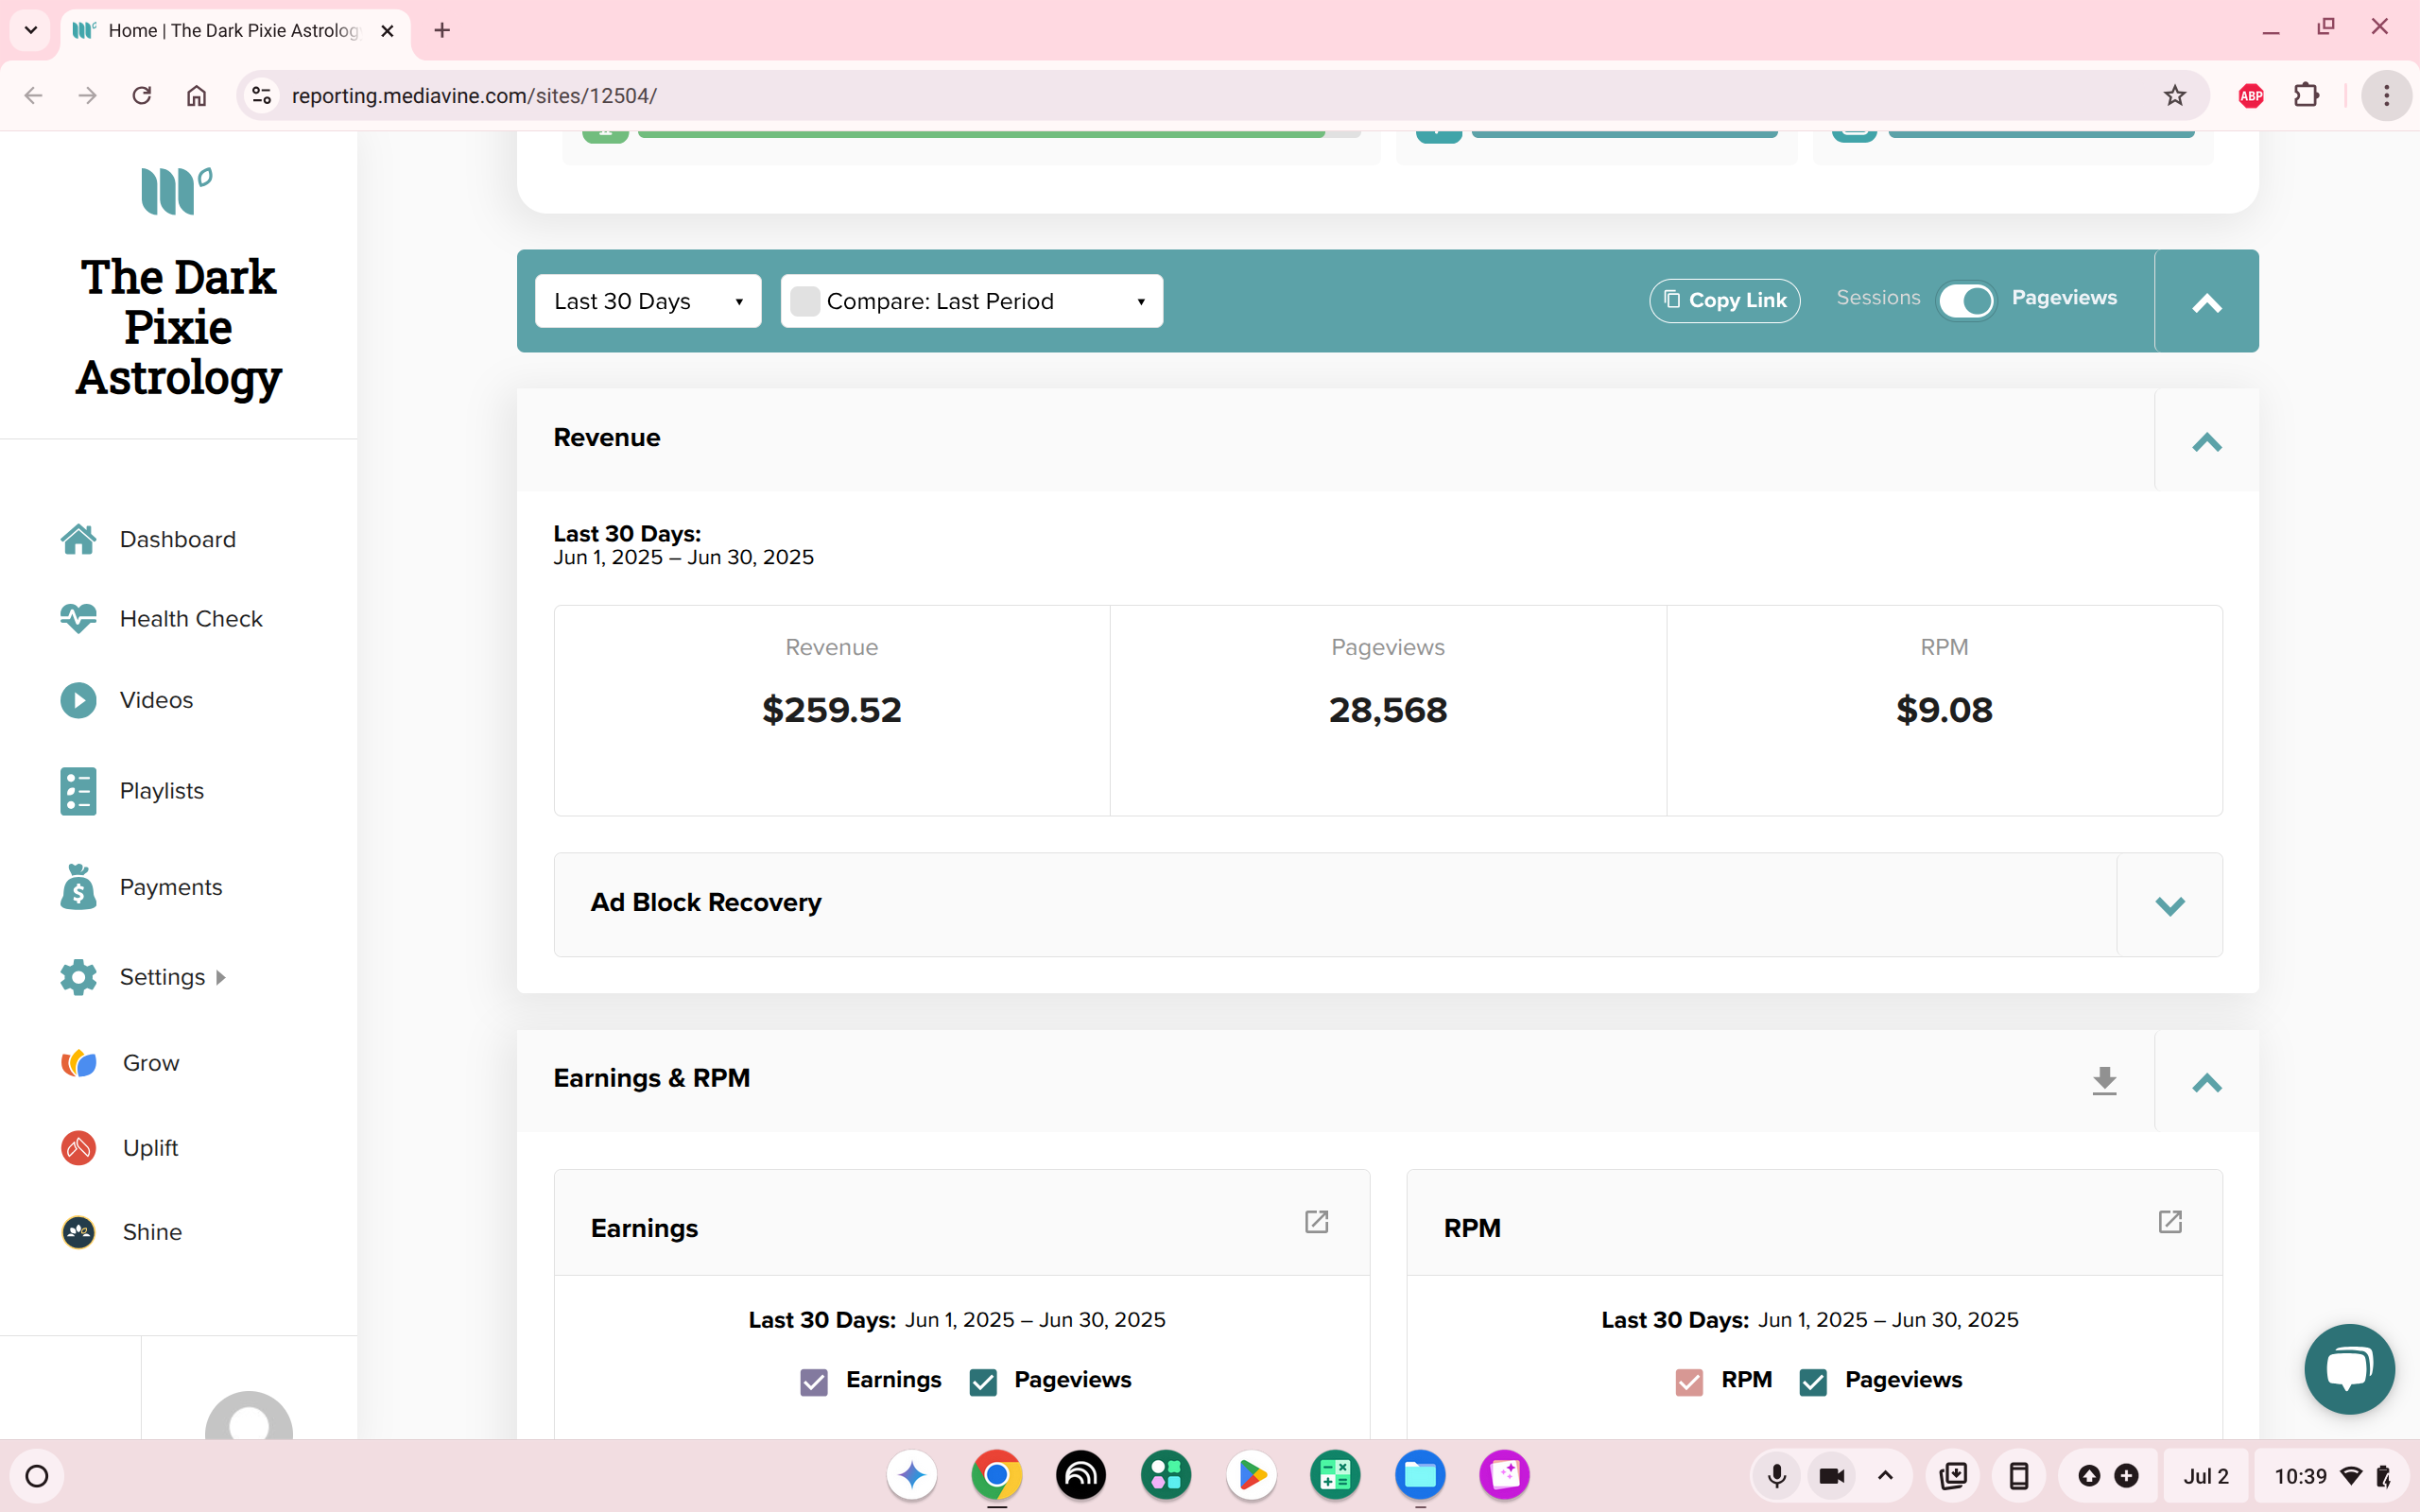This screenshot has width=2420, height=1512.
Task: Close the Dark Pixie Astrology tab
Action: 387,31
